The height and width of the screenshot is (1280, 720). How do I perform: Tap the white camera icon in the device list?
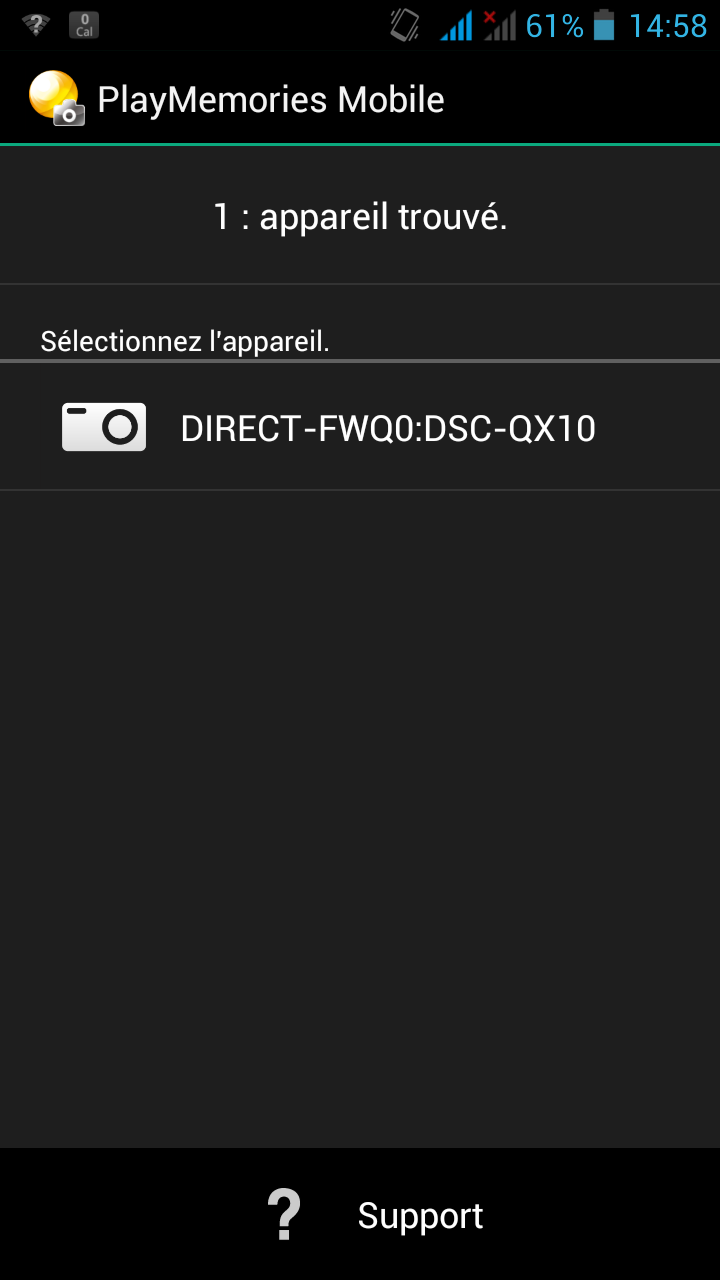104,427
